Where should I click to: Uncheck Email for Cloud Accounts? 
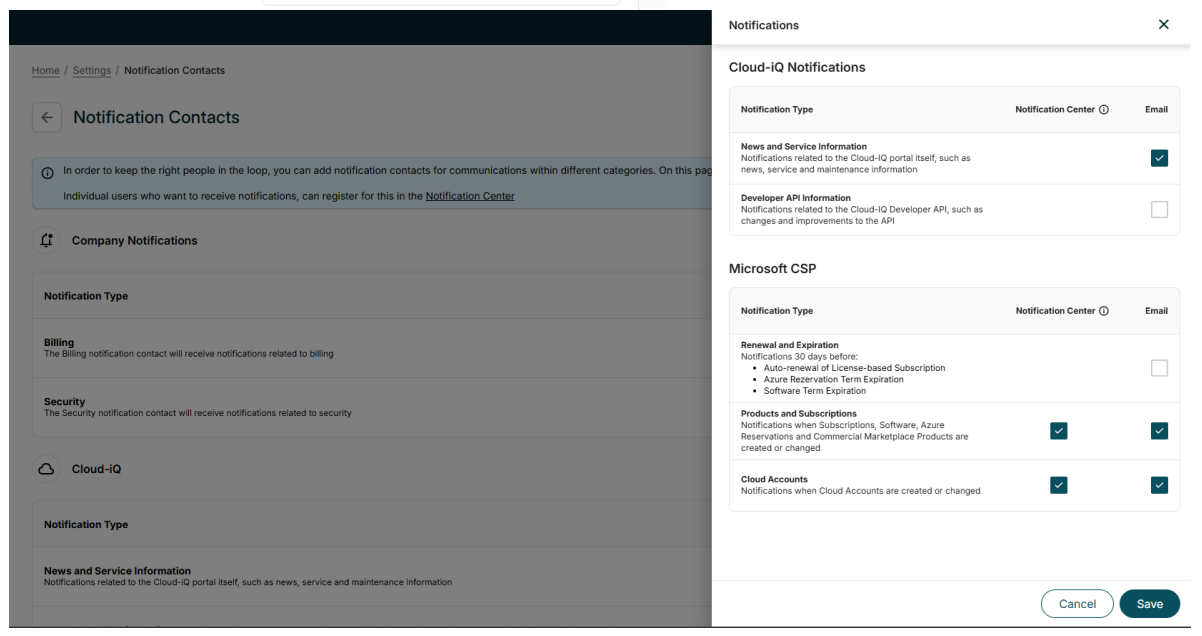1159,485
